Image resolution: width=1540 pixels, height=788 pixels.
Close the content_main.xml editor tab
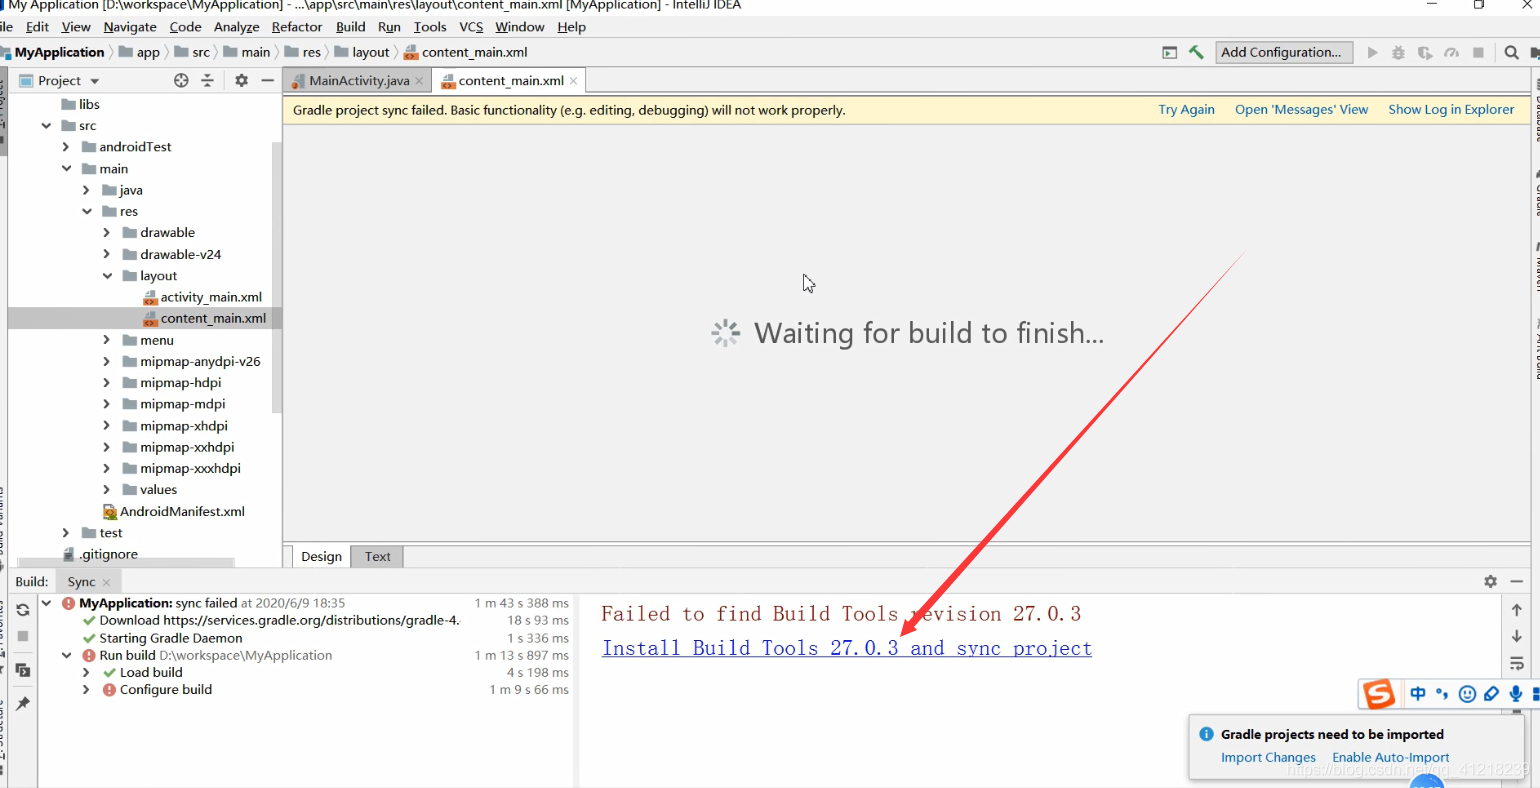coord(573,81)
